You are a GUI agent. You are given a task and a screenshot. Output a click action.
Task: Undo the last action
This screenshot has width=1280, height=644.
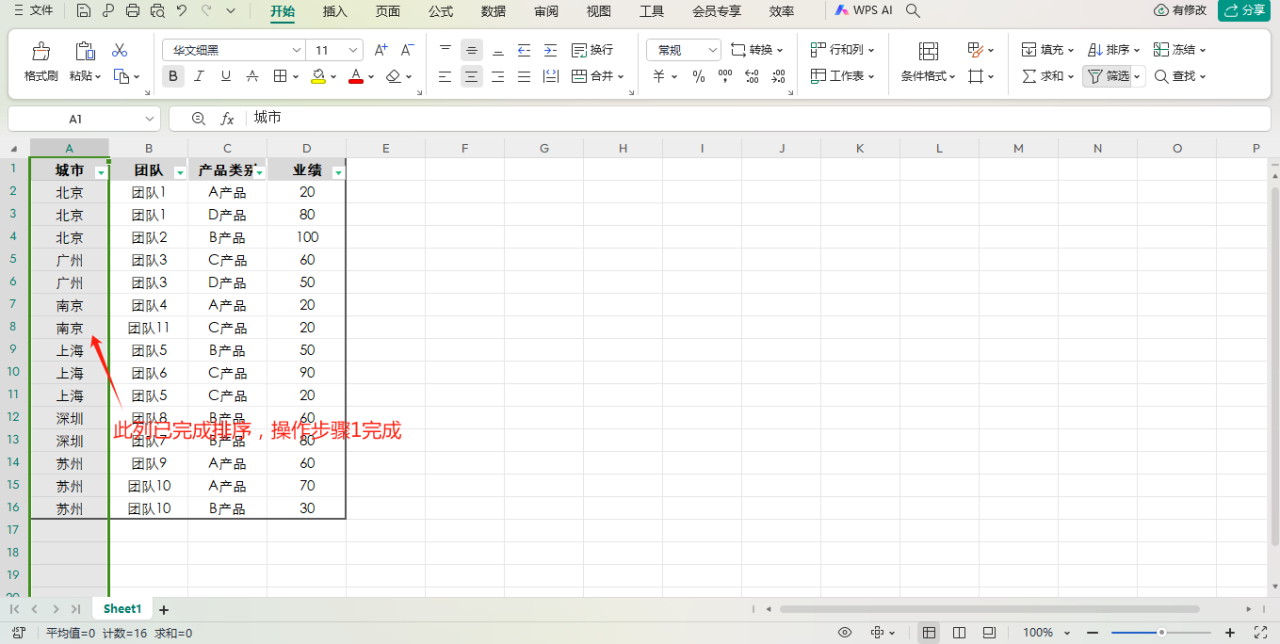[181, 11]
